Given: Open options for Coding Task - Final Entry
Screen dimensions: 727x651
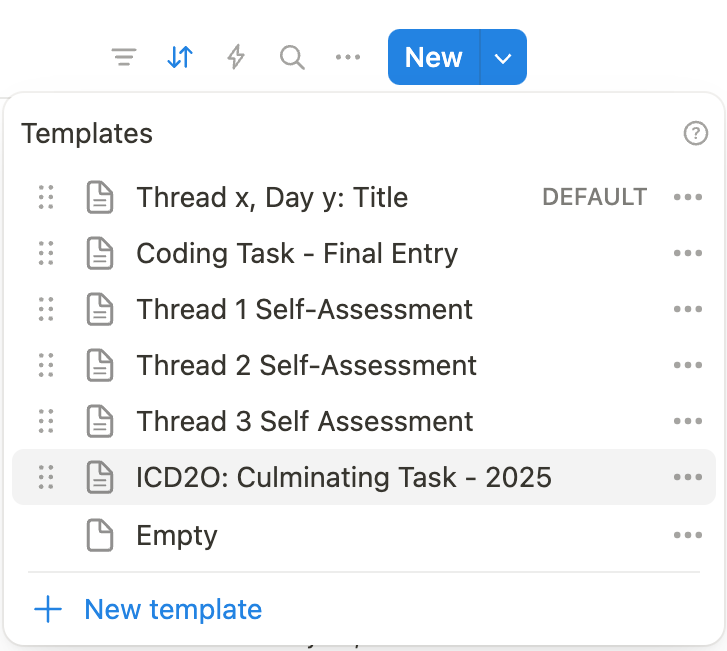Looking at the screenshot, I should (688, 254).
